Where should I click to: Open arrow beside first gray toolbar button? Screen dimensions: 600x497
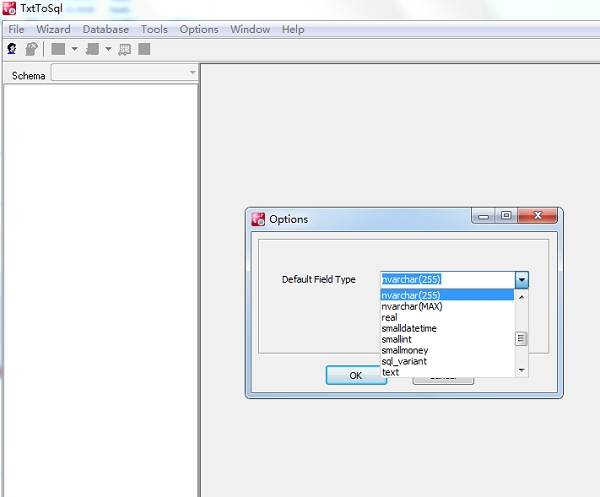[75, 49]
